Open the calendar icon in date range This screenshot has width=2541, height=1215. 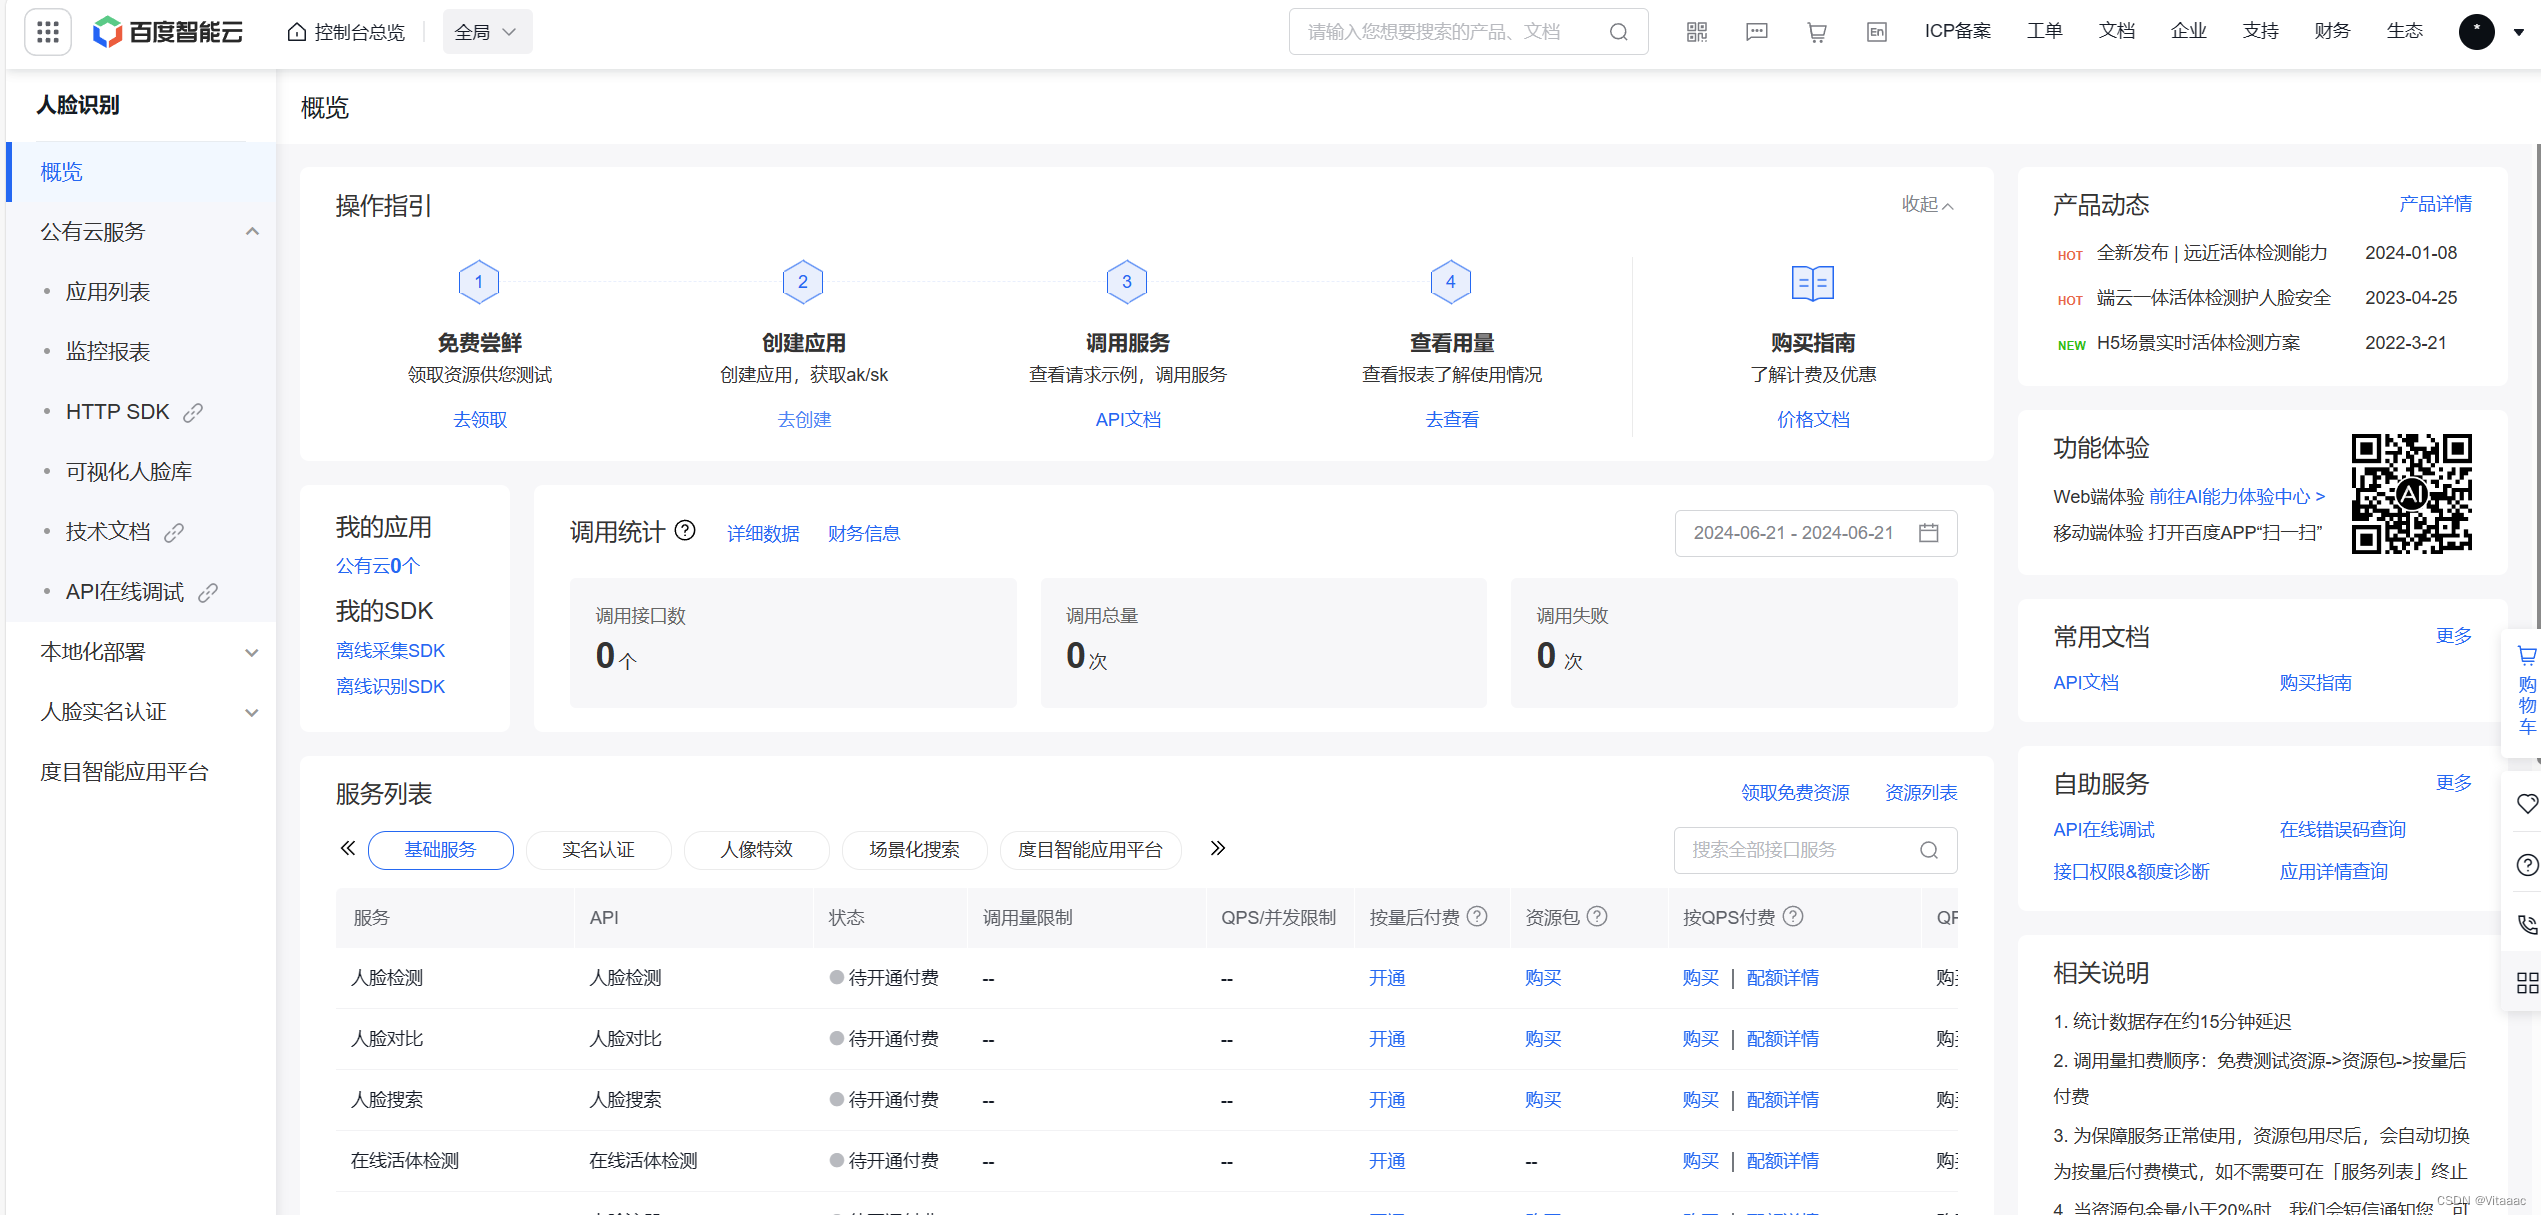pos(1929,533)
